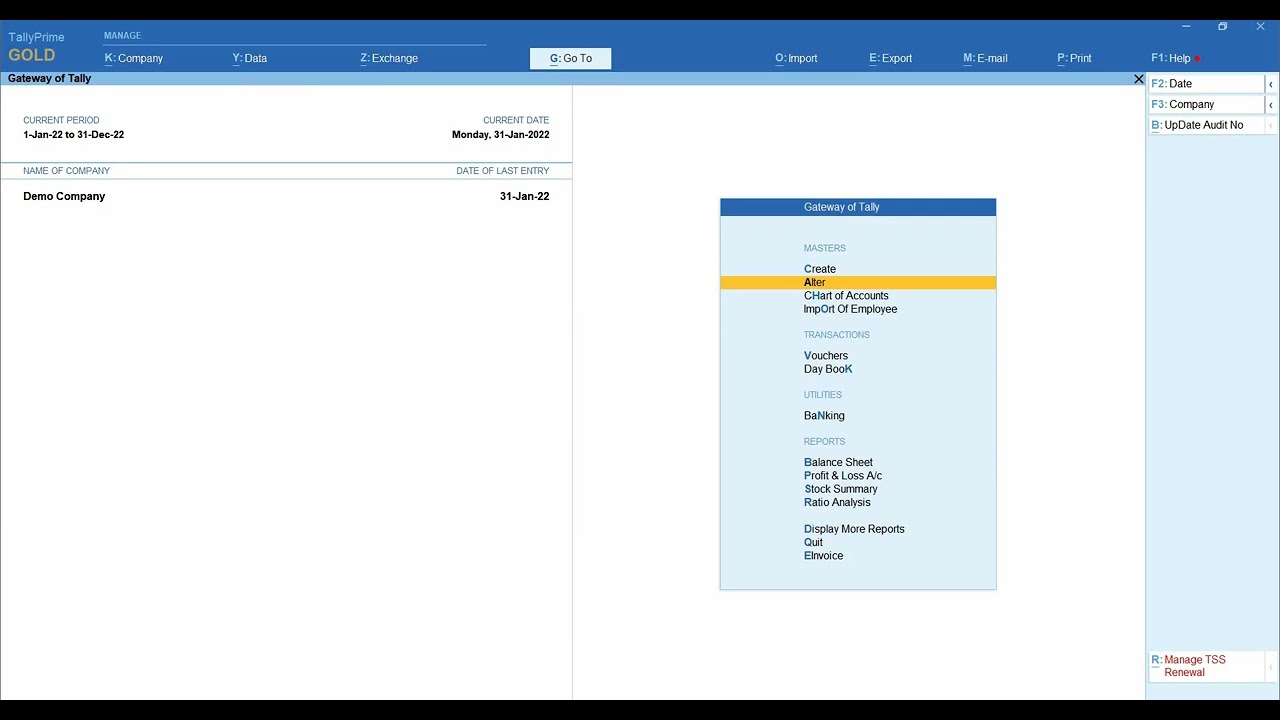Image resolution: width=1280 pixels, height=720 pixels.
Task: Click the Demo Company name
Action: pos(64,197)
